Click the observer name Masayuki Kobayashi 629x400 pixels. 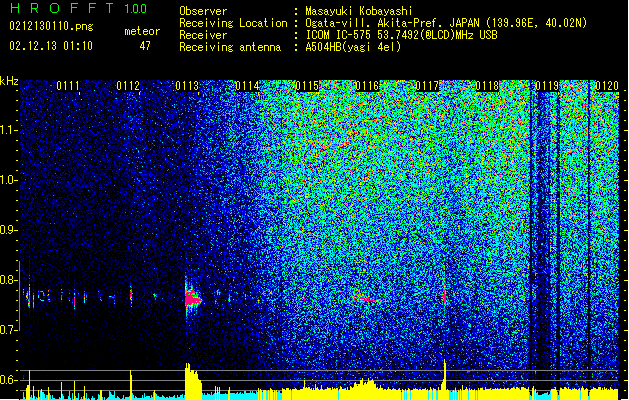tap(359, 11)
